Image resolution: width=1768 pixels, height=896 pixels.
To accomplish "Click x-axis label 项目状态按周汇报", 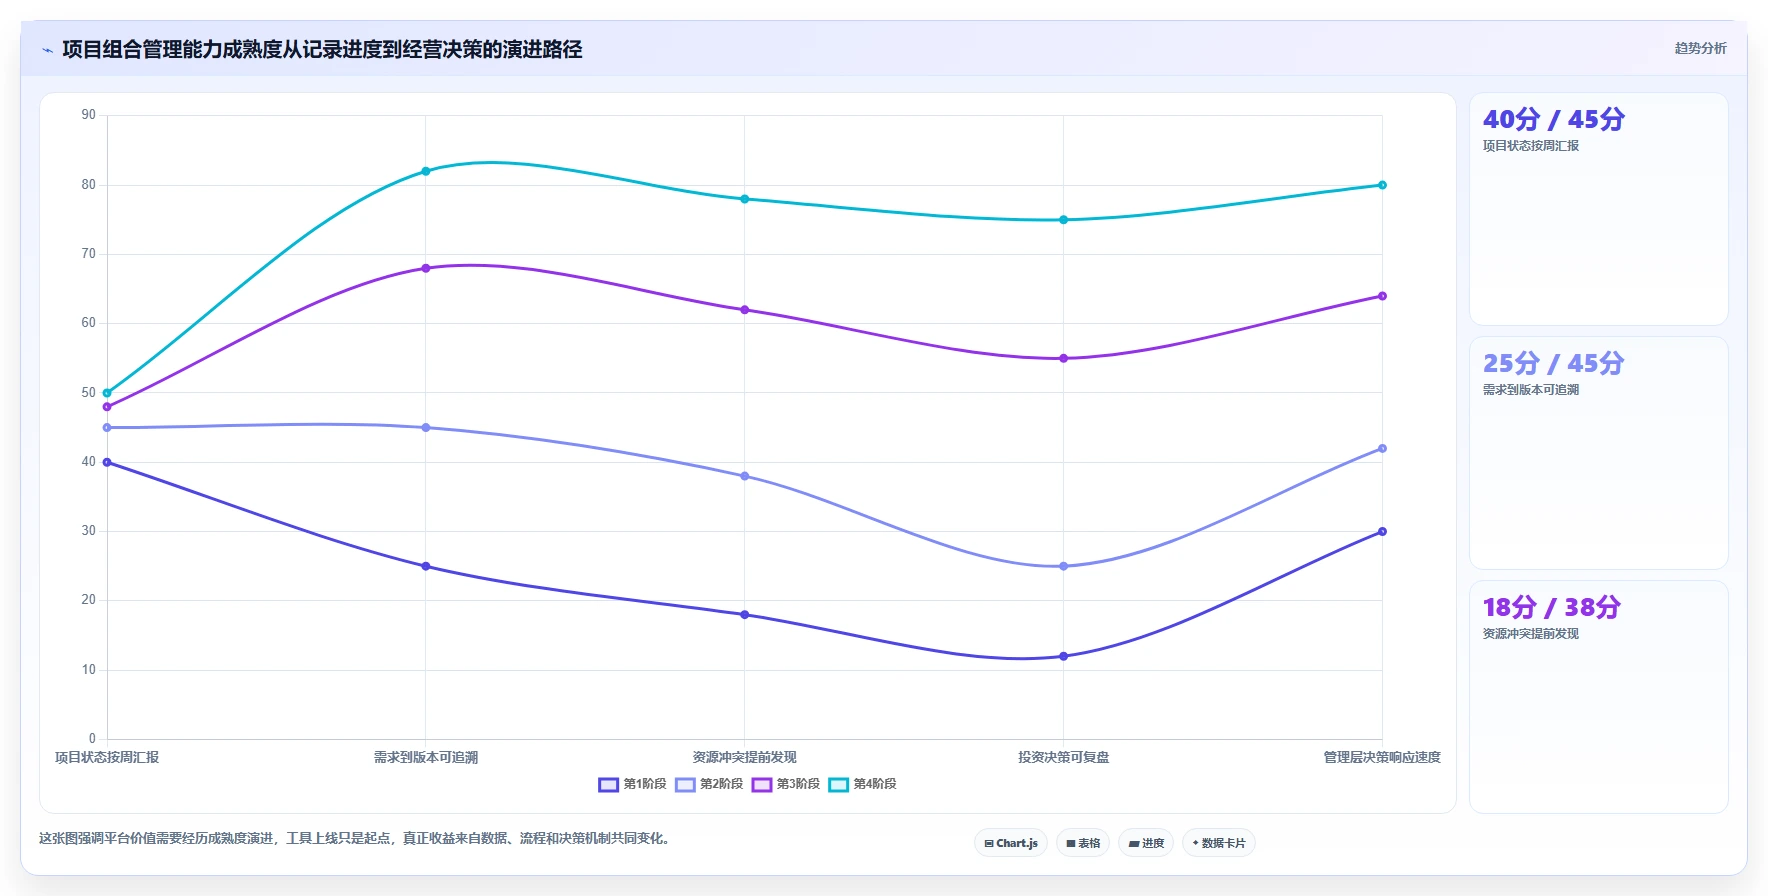I will click(x=107, y=757).
